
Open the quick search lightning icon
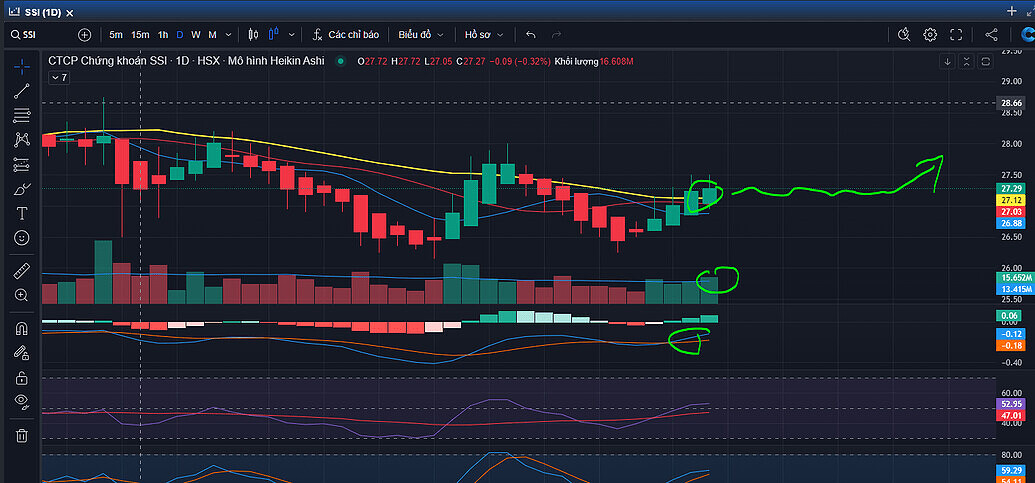point(904,35)
